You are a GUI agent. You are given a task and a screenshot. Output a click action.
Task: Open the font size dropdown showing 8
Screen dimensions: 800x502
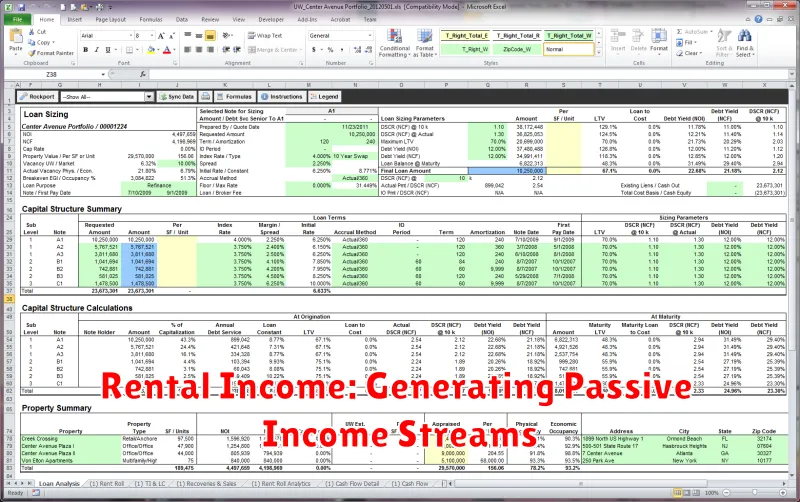[152, 36]
